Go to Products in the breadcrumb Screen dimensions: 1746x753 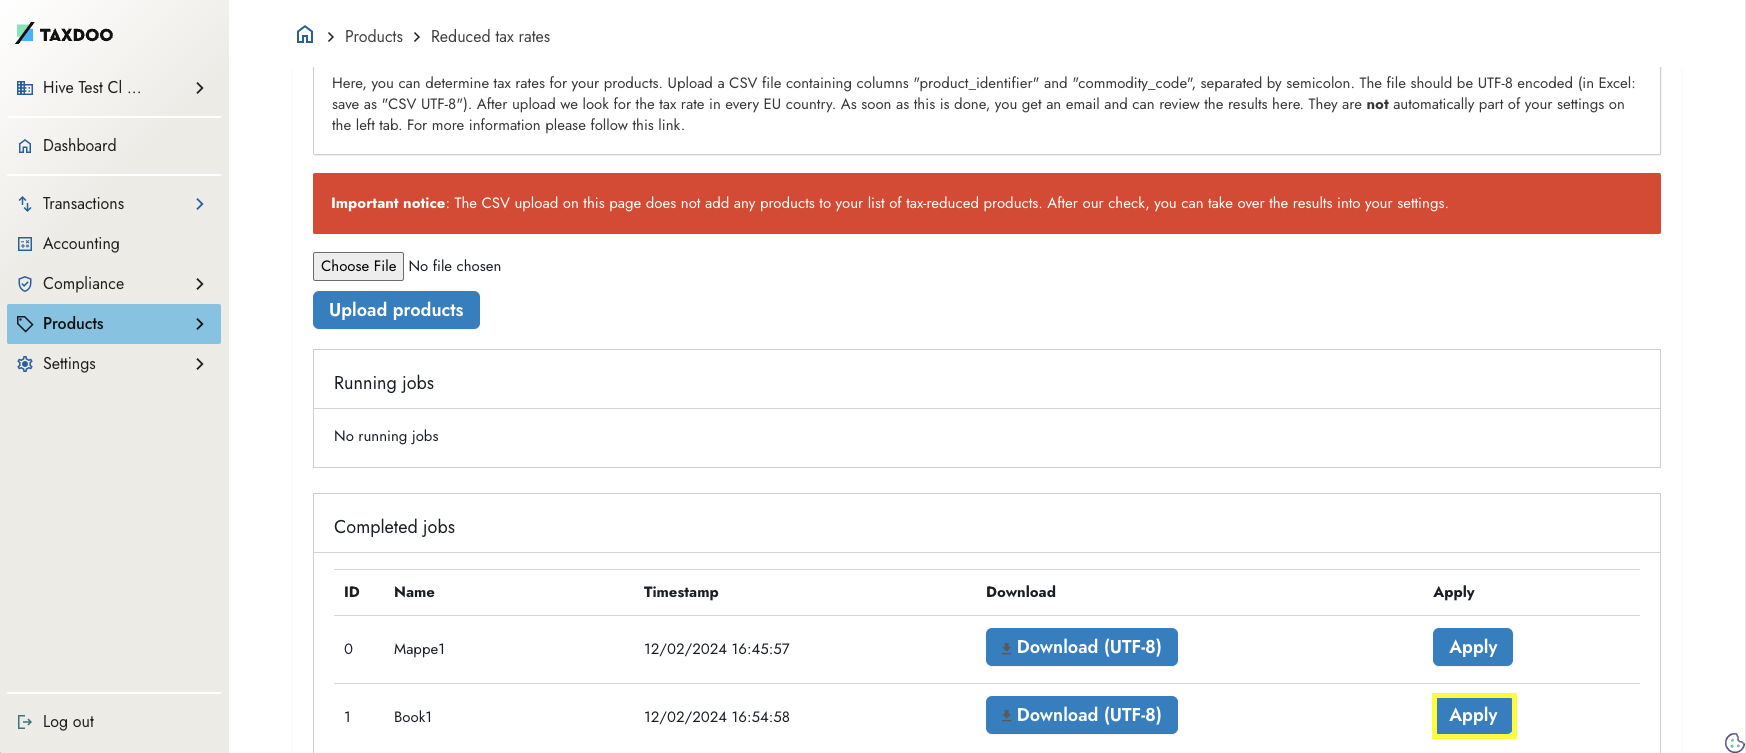coord(374,36)
